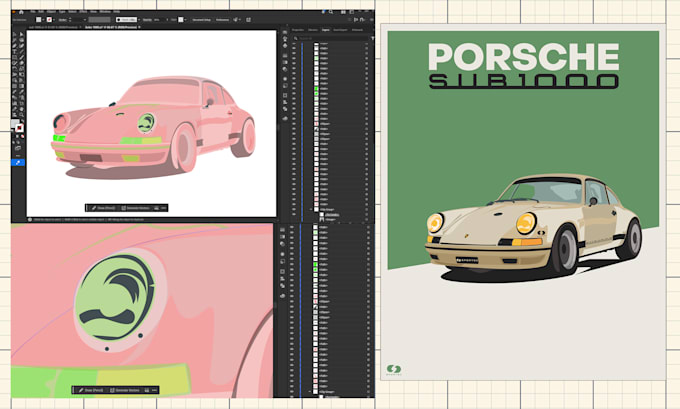Screen dimensions: 680x409
Task: Switch to the Asset Export panel tab
Action: 340,30
